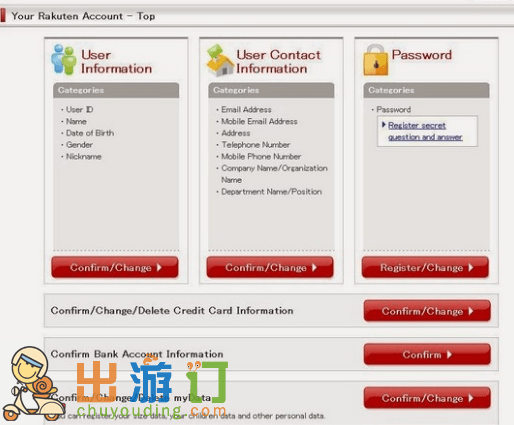Click Confirm/Change under User Information
Image resolution: width=514 pixels, height=425 pixels.
(115, 267)
